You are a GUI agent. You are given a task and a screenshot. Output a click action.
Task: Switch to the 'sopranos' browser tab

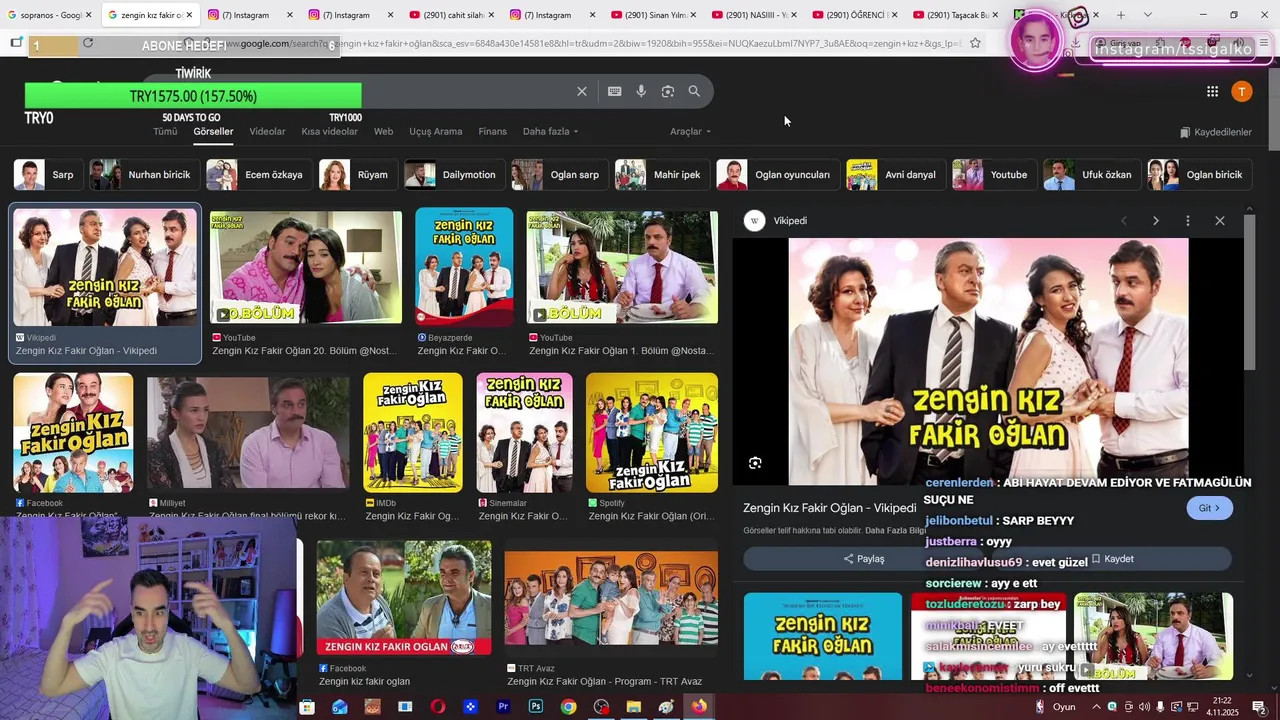pos(48,15)
